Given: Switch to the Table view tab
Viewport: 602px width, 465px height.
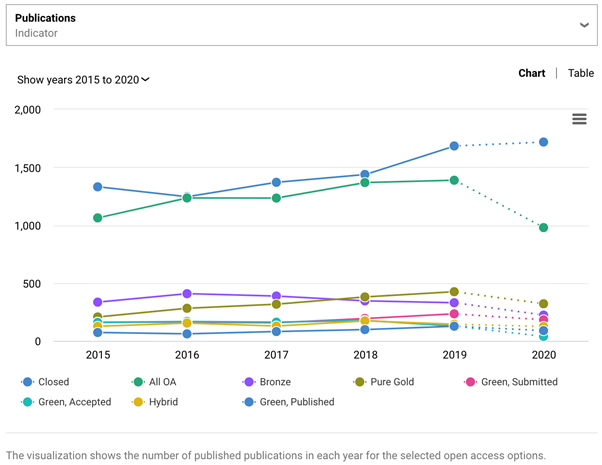Looking at the screenshot, I should 580,73.
